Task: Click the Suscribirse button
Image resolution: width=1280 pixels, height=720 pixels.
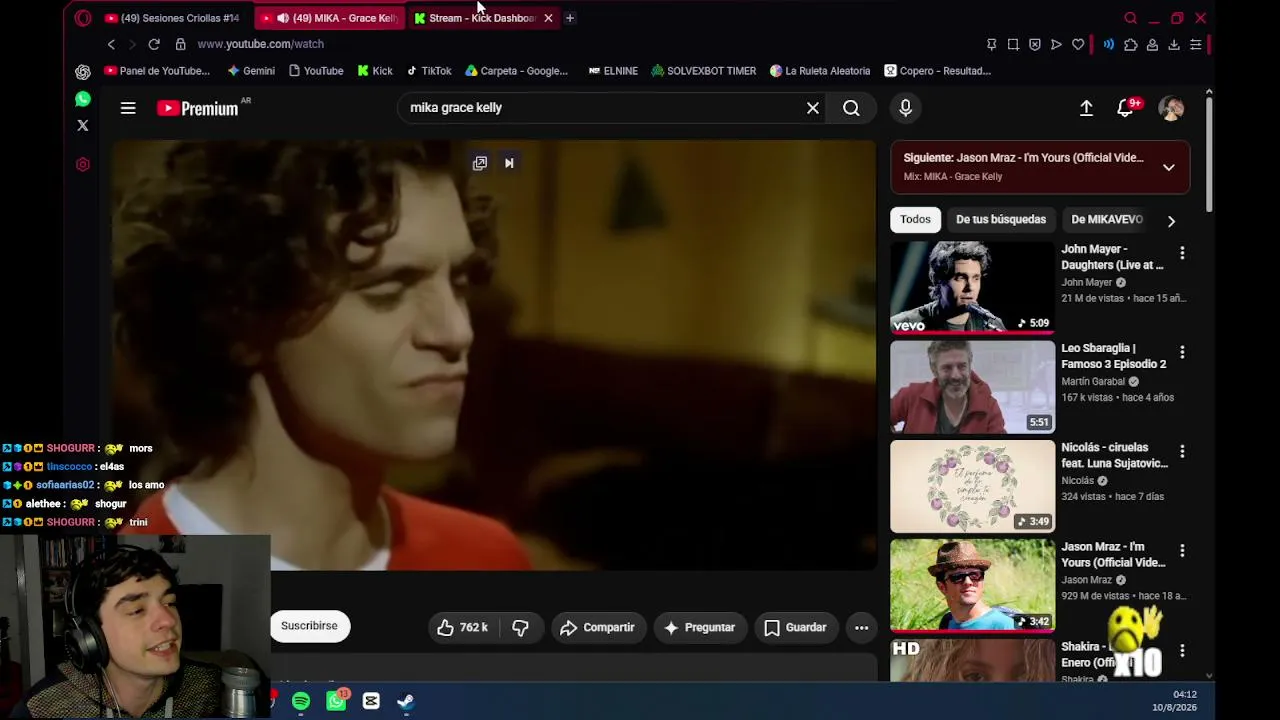Action: tap(309, 626)
